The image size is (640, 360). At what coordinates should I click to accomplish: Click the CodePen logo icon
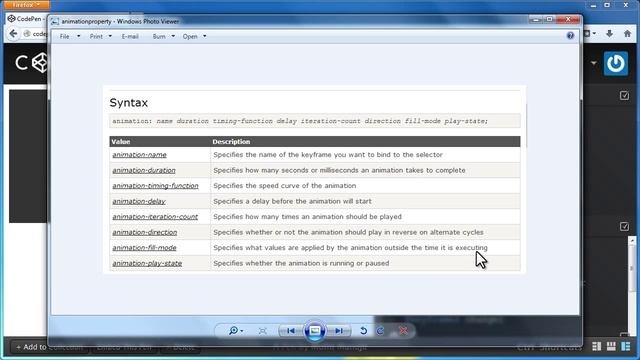coord(40,63)
